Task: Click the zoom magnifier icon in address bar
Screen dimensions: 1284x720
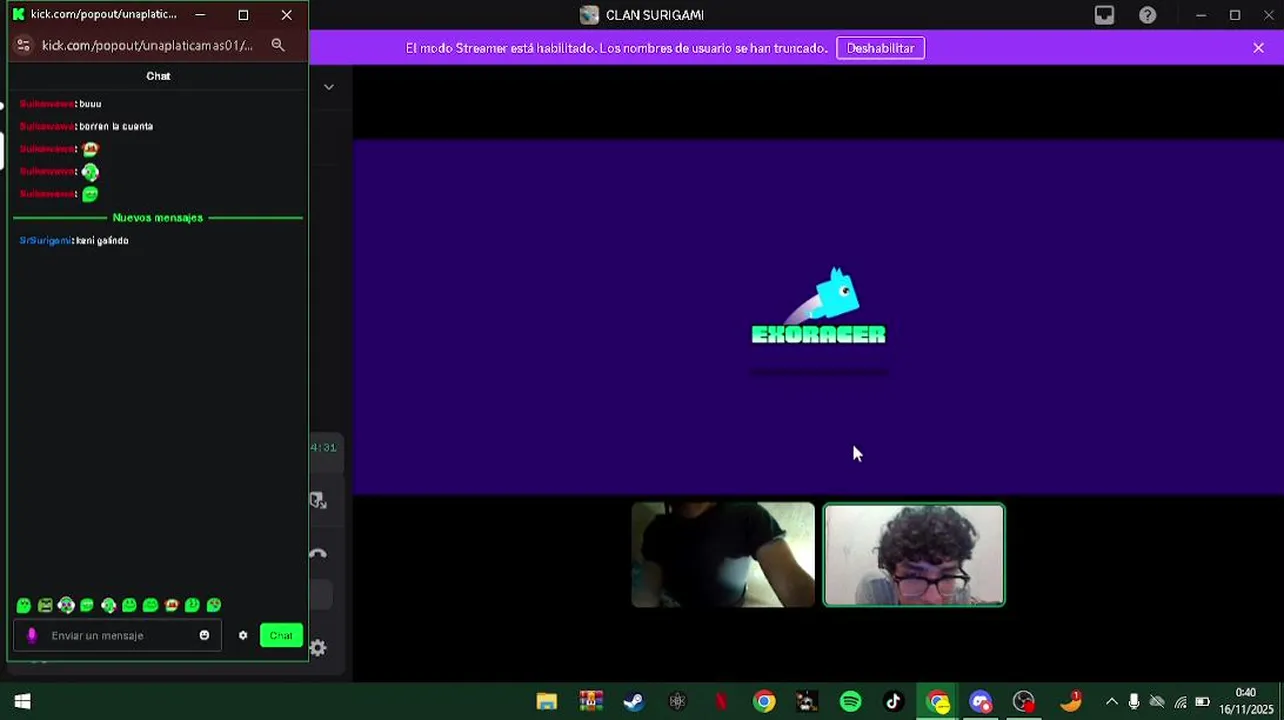Action: [x=278, y=45]
